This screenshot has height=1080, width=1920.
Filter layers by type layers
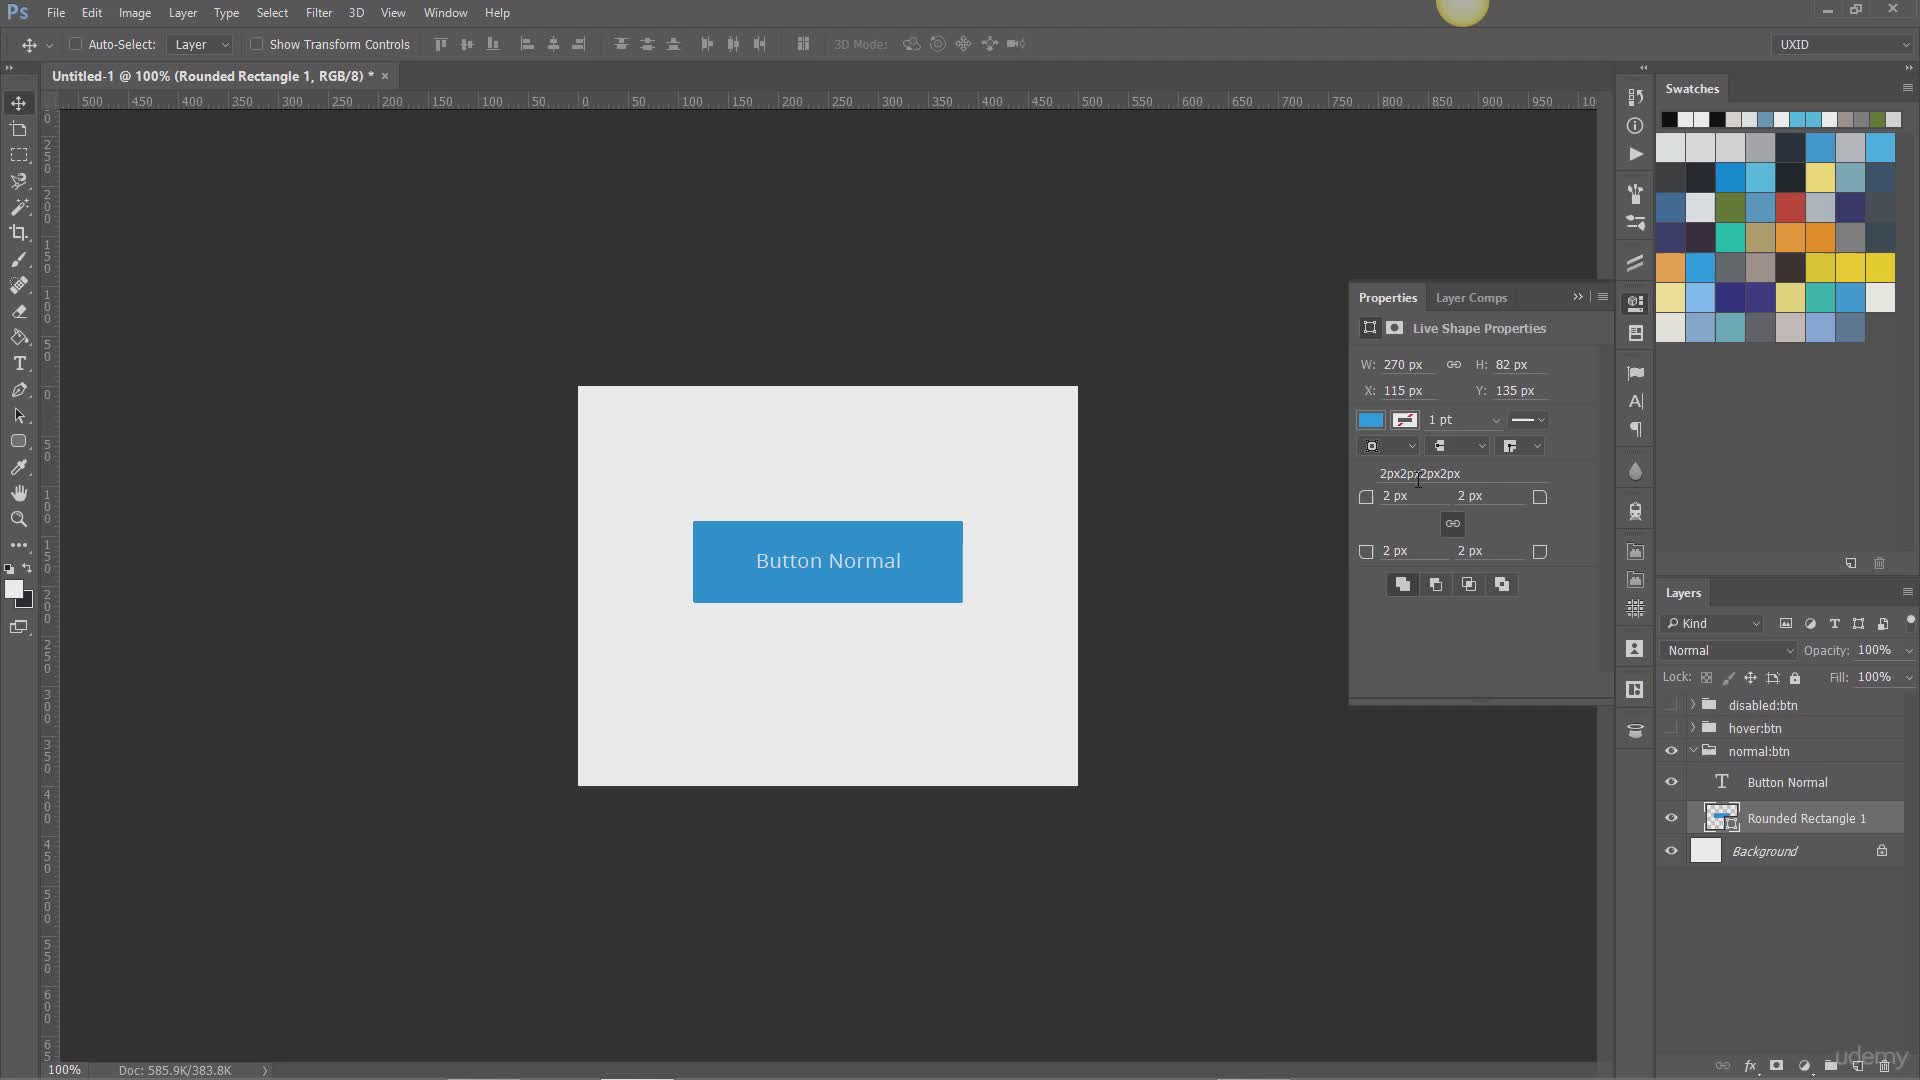click(1834, 623)
